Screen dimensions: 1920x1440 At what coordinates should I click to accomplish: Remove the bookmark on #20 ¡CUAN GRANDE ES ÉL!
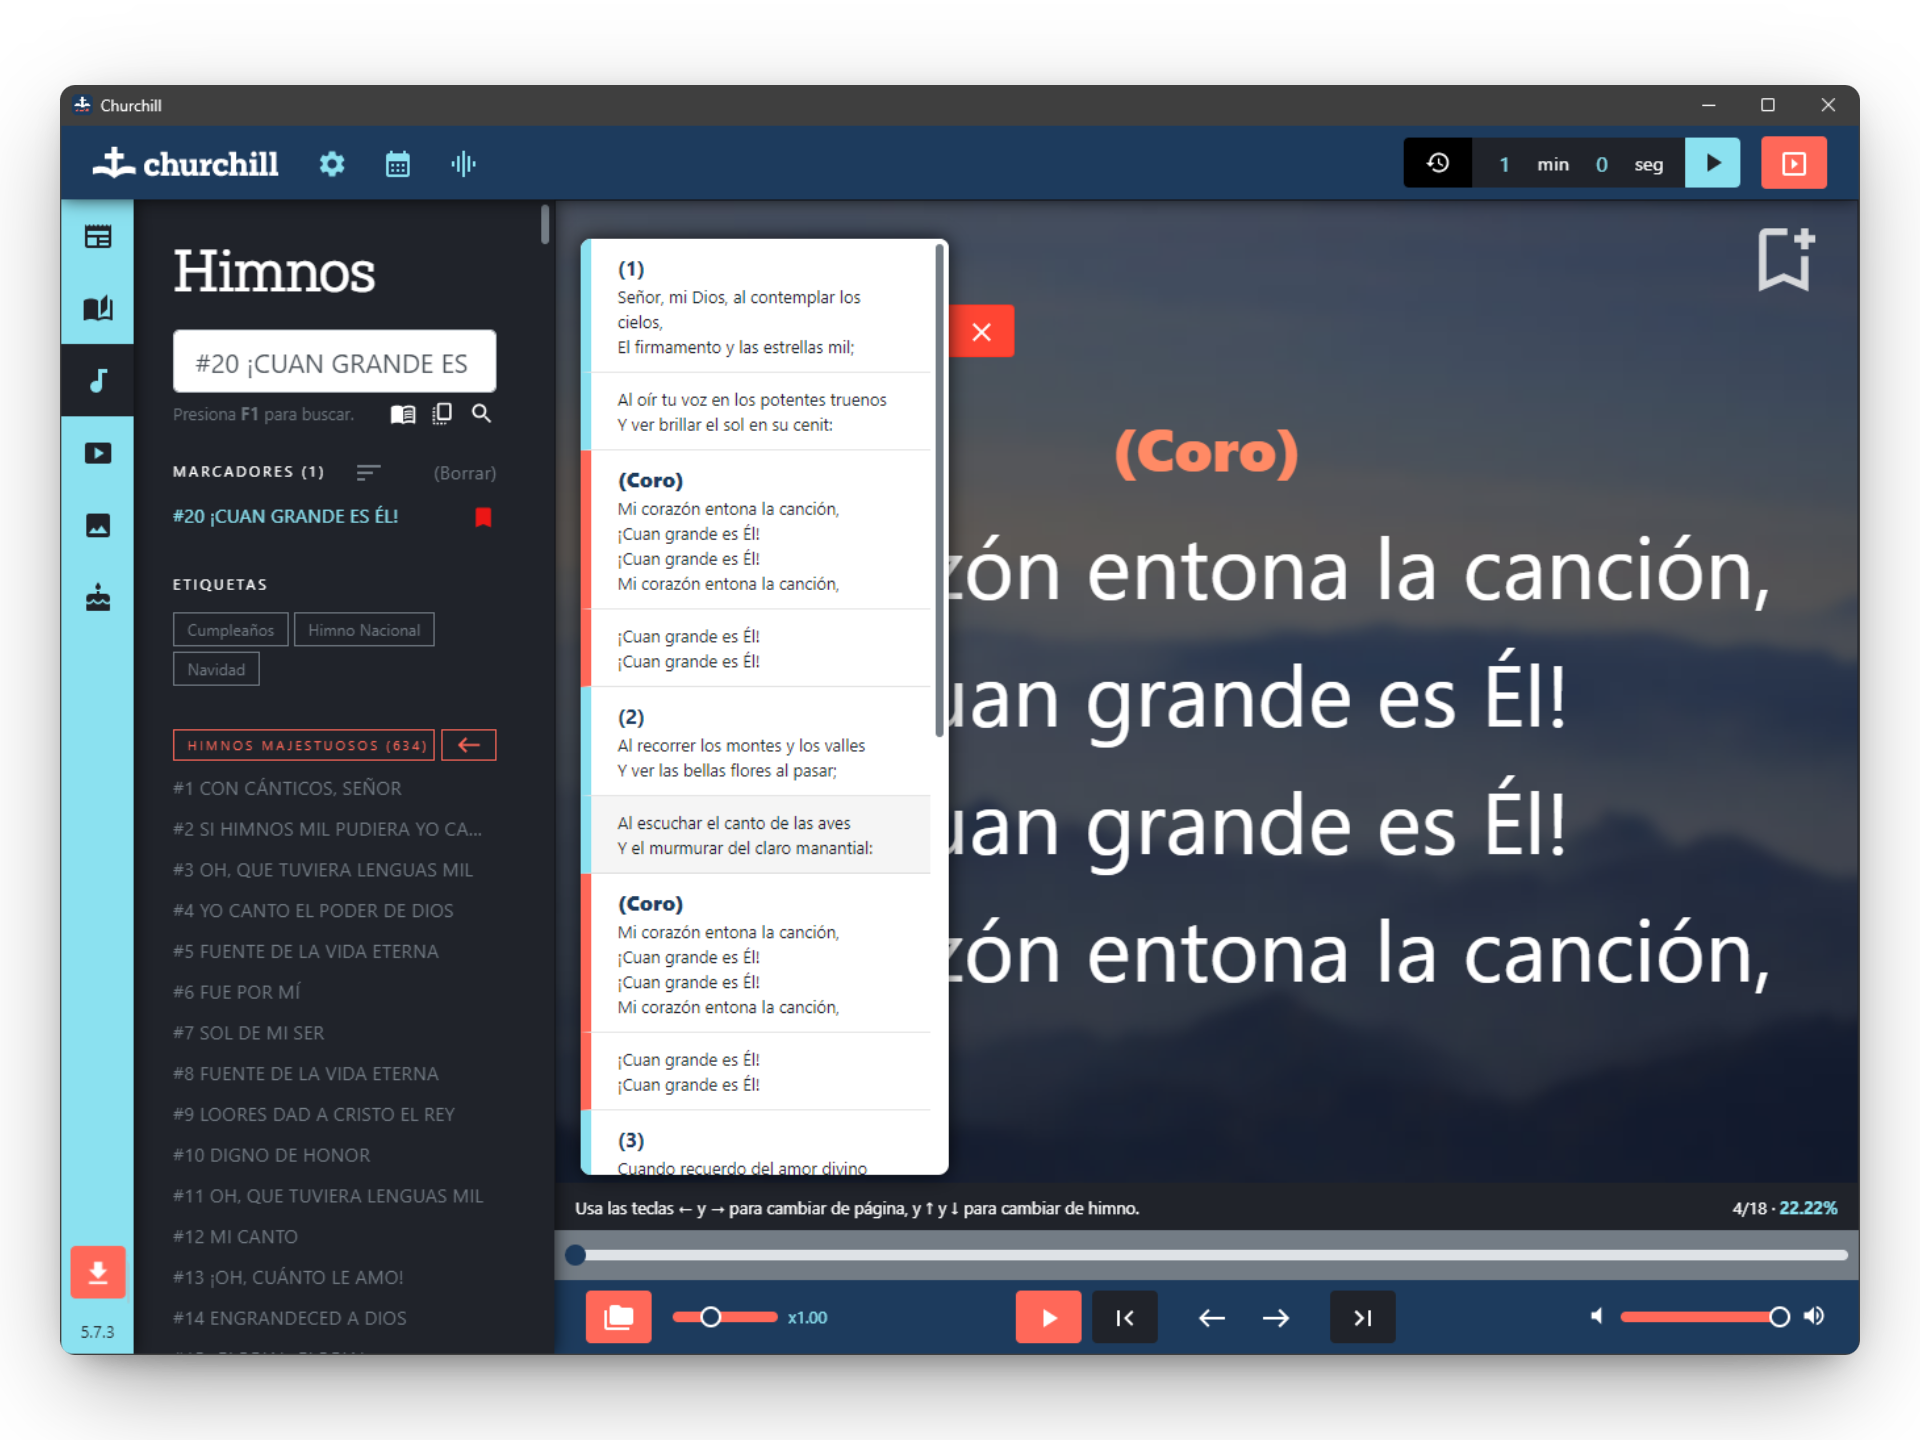483,517
